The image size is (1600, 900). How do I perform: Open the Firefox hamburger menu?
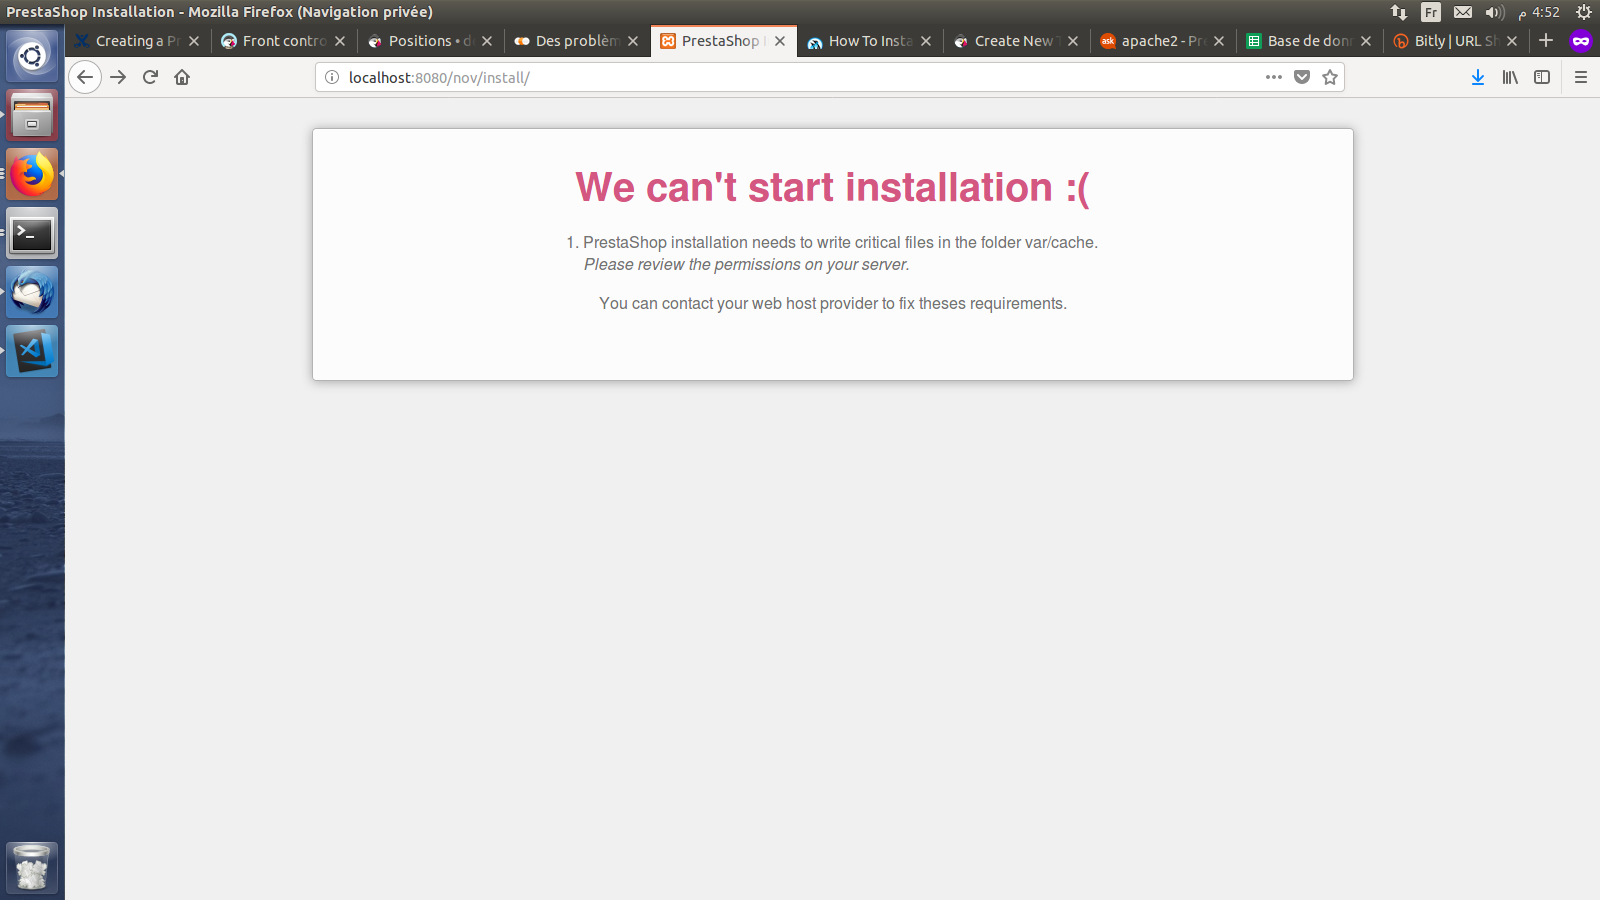pos(1581,77)
